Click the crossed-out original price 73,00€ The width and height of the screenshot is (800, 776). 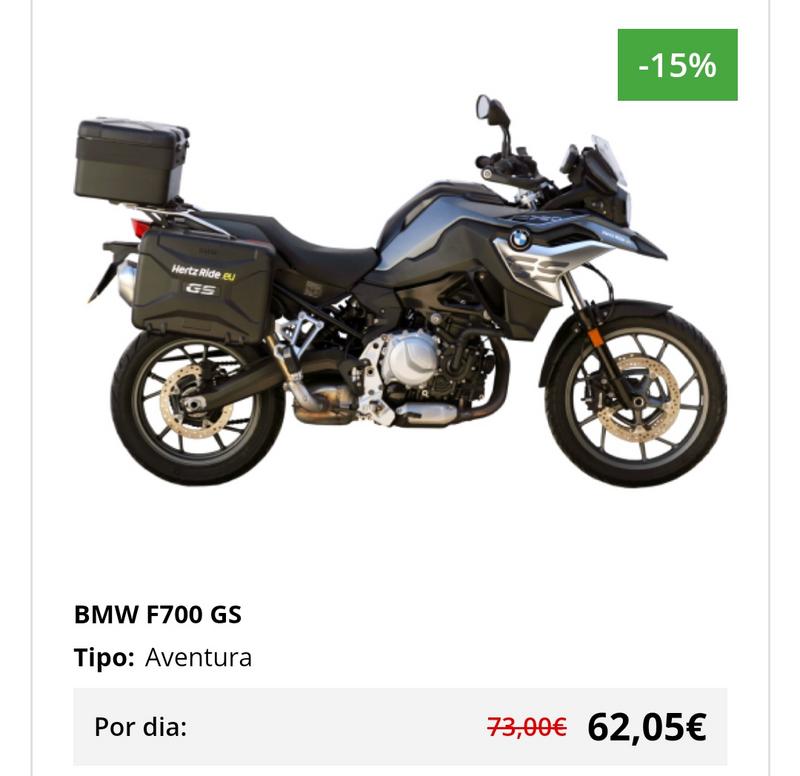click(527, 727)
